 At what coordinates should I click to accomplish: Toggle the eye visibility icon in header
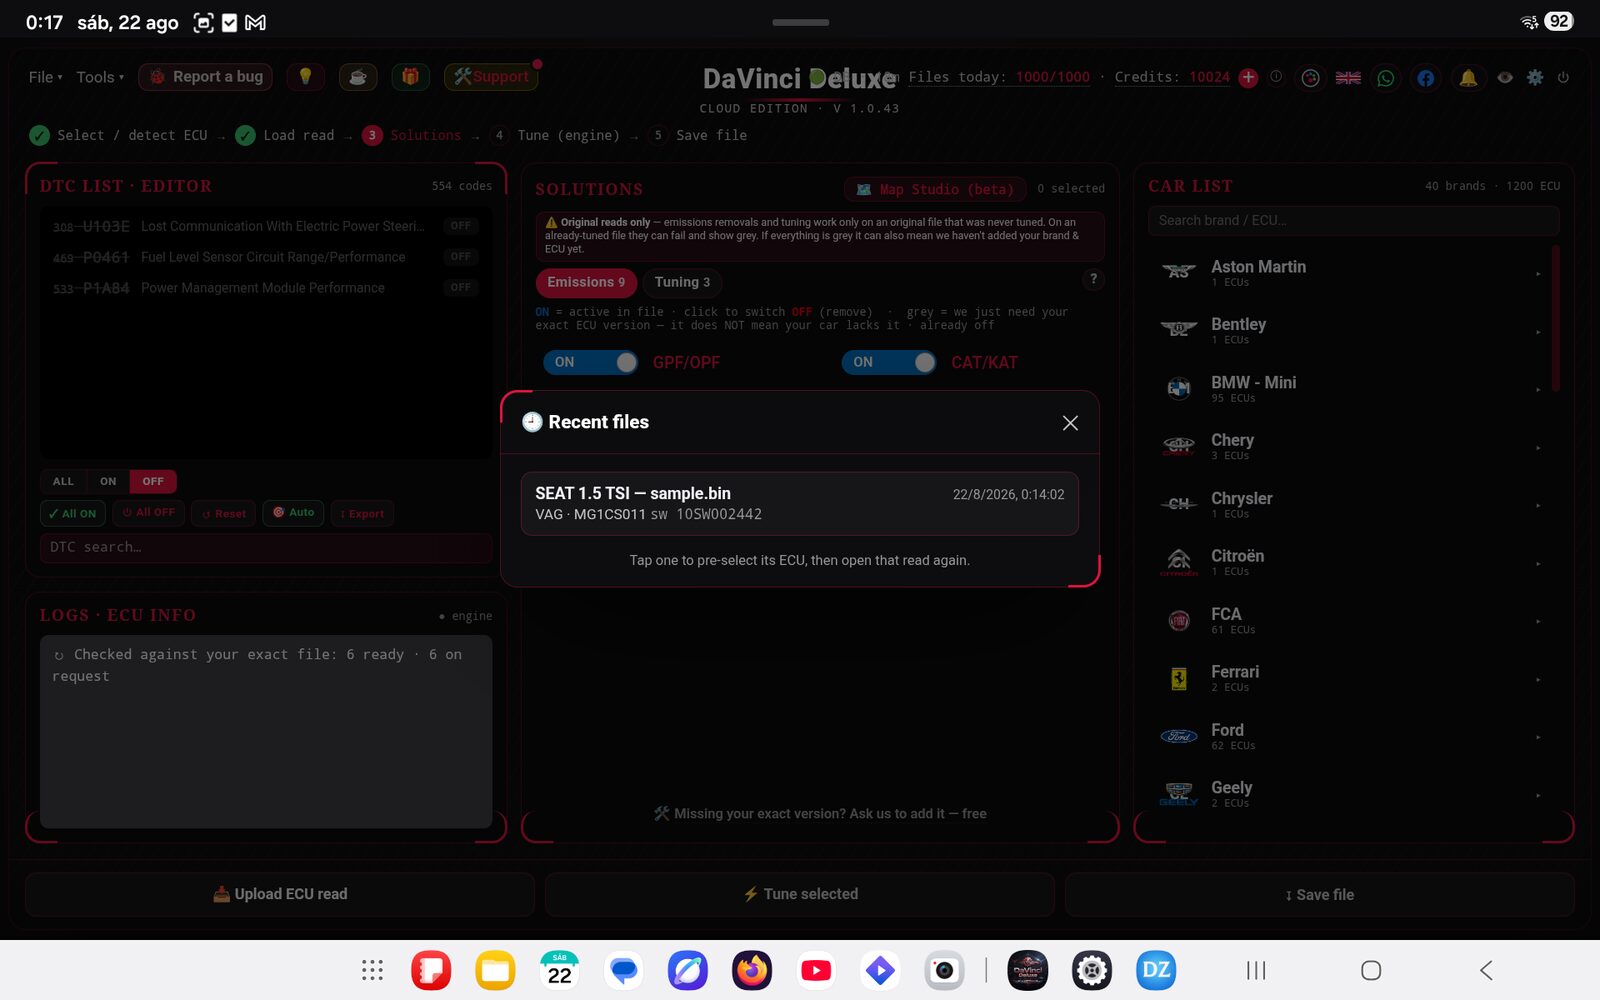(x=1505, y=77)
